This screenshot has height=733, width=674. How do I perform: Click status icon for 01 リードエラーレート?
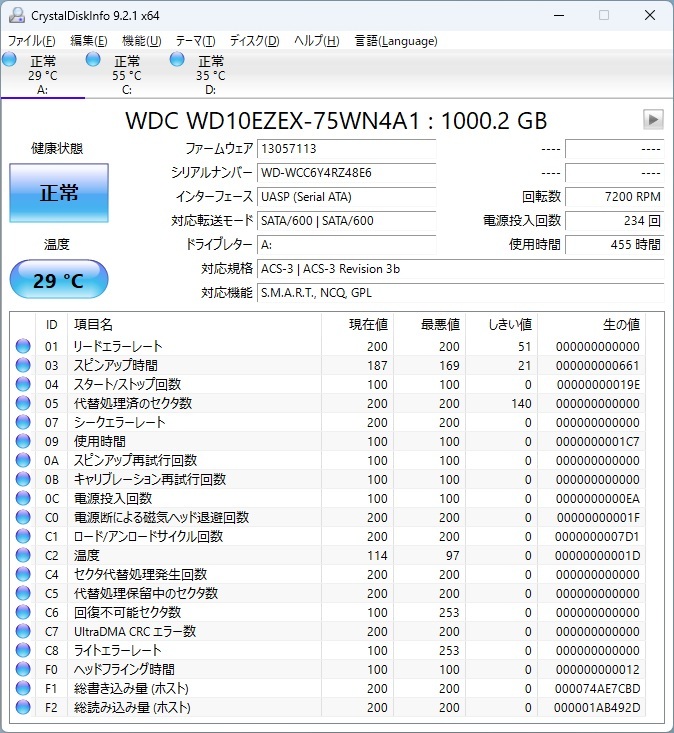point(23,346)
